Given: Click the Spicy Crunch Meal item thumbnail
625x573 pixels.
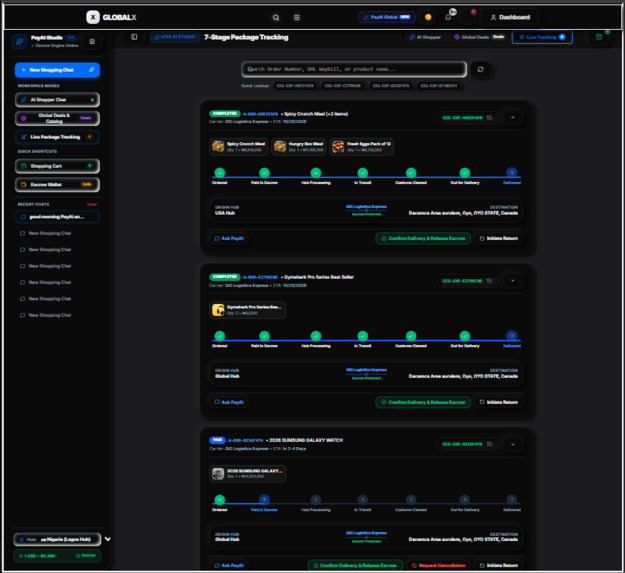Looking at the screenshot, I should click(x=218, y=147).
